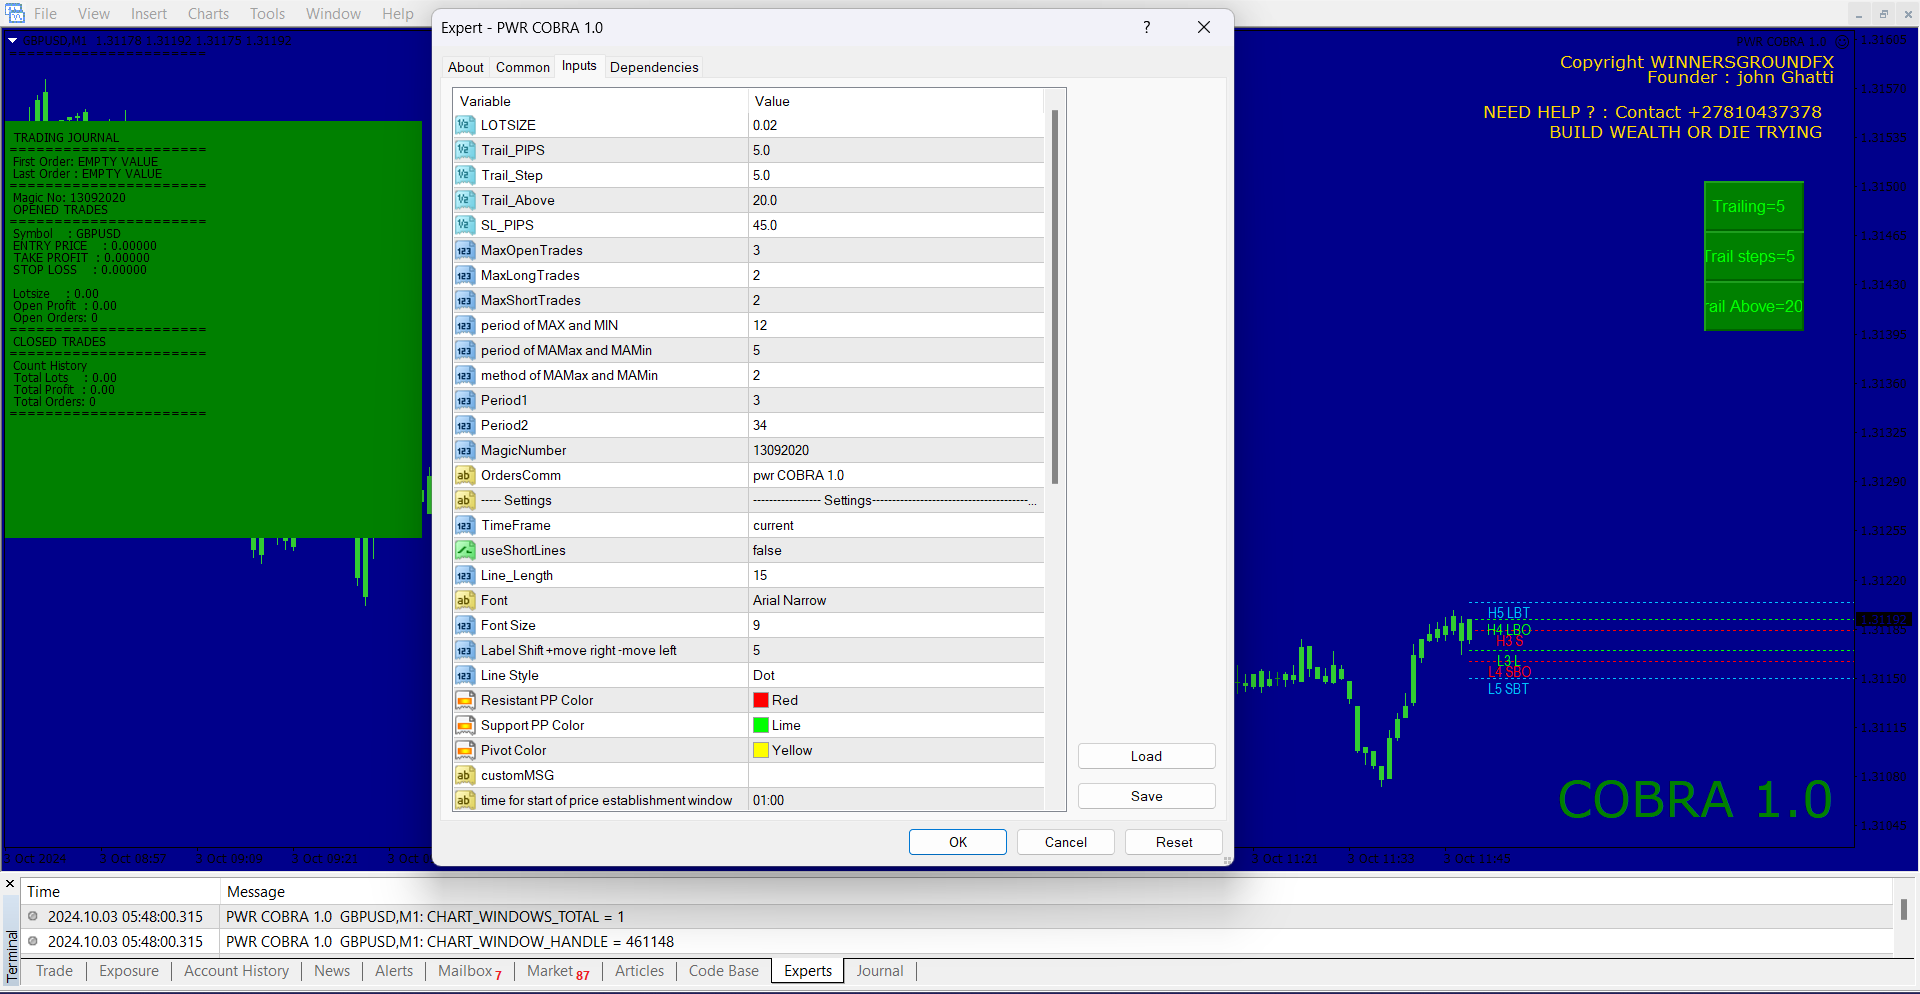This screenshot has height=994, width=1920.
Task: Click the MaxOpenTrades integer icon
Action: [x=465, y=250]
